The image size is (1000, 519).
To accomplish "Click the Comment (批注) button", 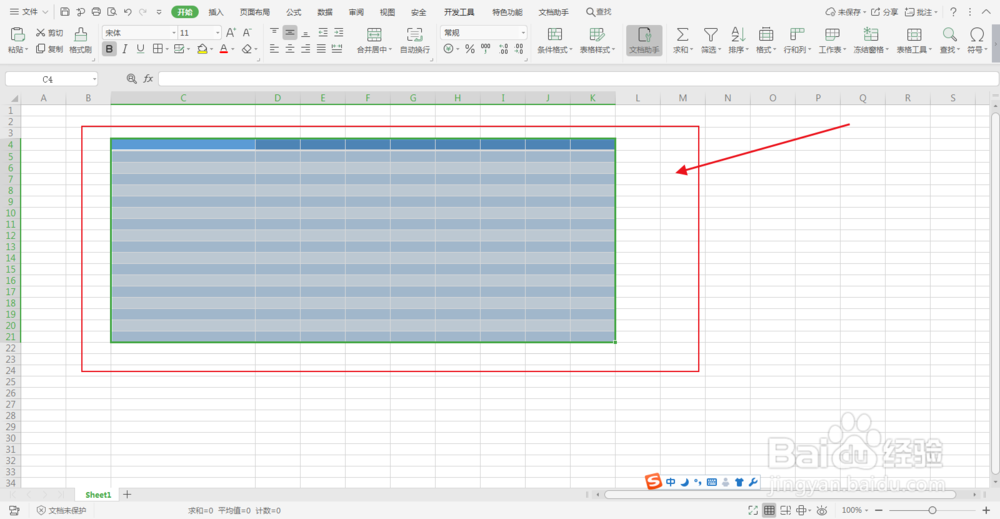I will [921, 12].
